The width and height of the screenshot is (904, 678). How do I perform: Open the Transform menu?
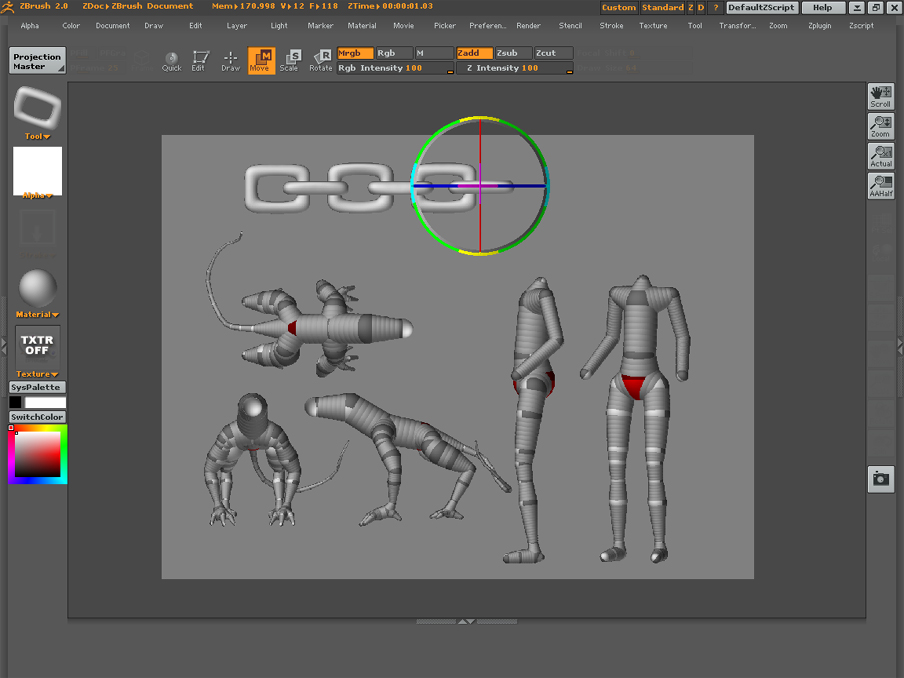737,26
